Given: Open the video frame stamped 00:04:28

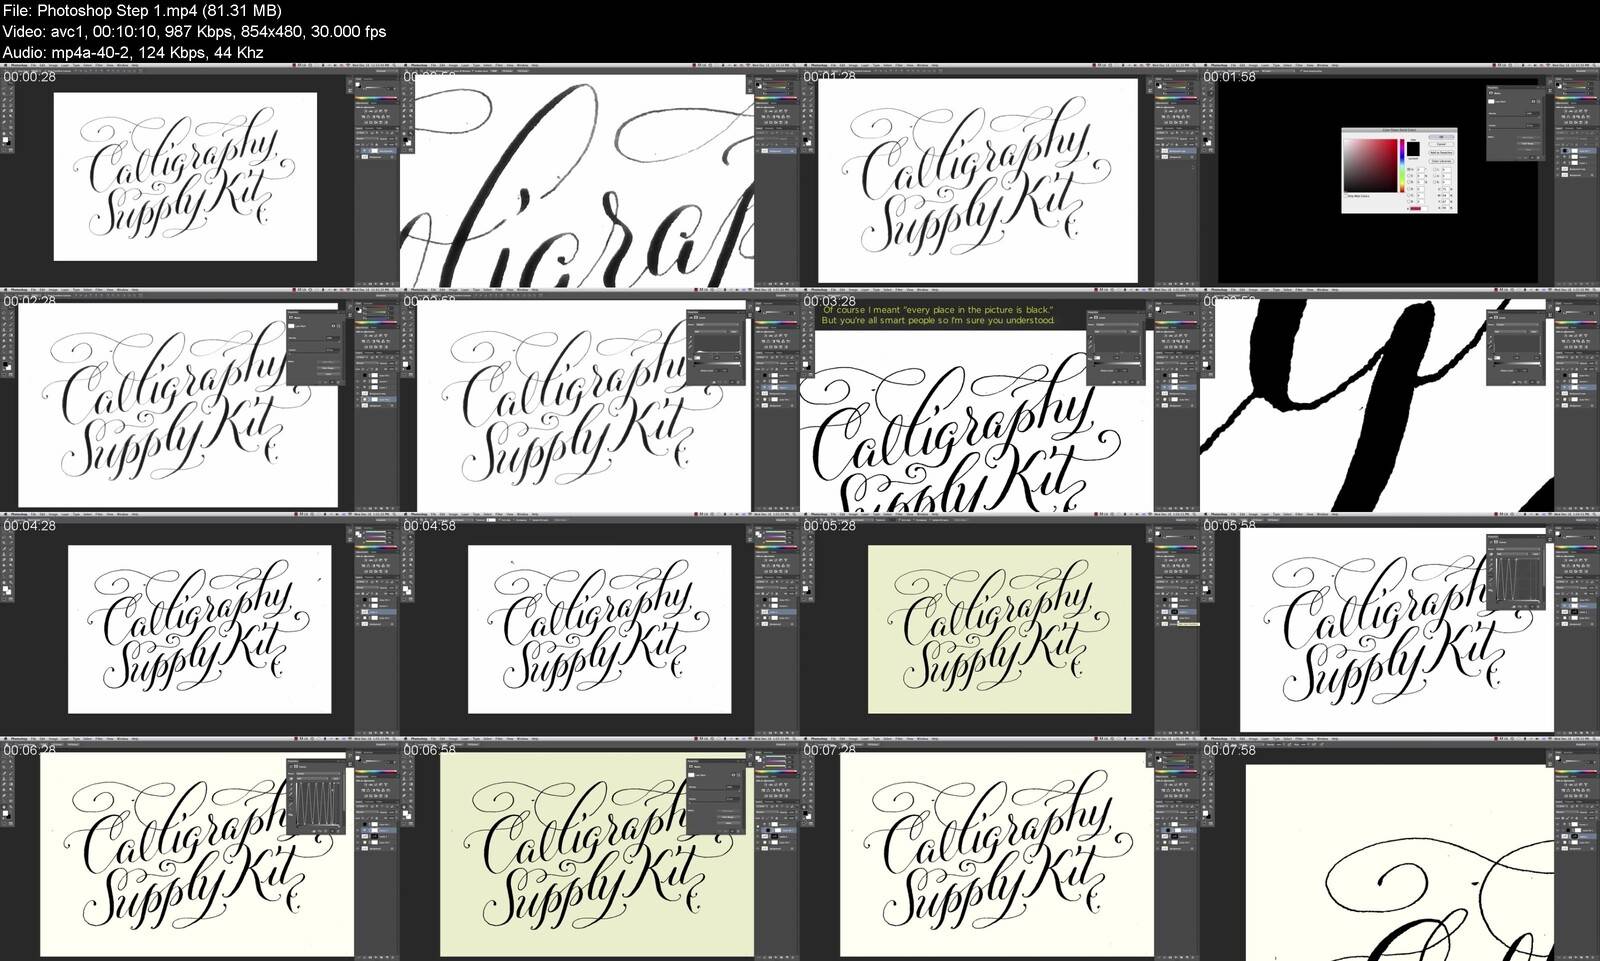Looking at the screenshot, I should [200, 625].
